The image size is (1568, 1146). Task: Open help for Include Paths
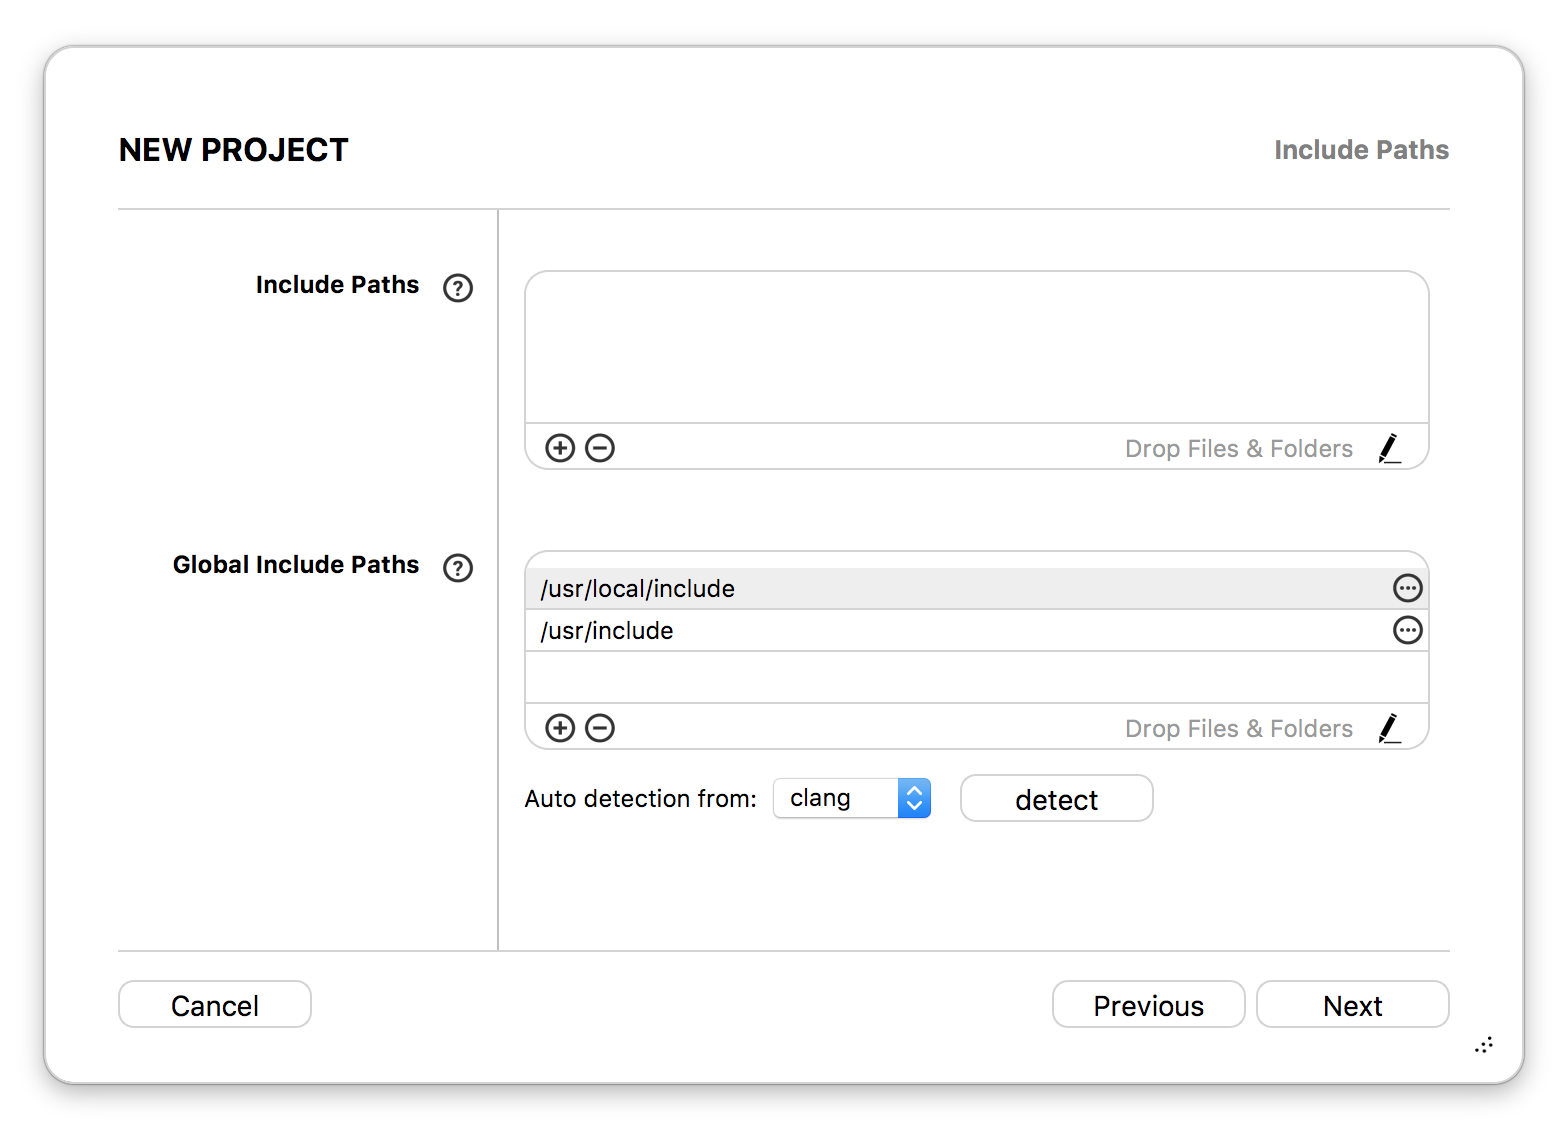pyautogui.click(x=458, y=288)
